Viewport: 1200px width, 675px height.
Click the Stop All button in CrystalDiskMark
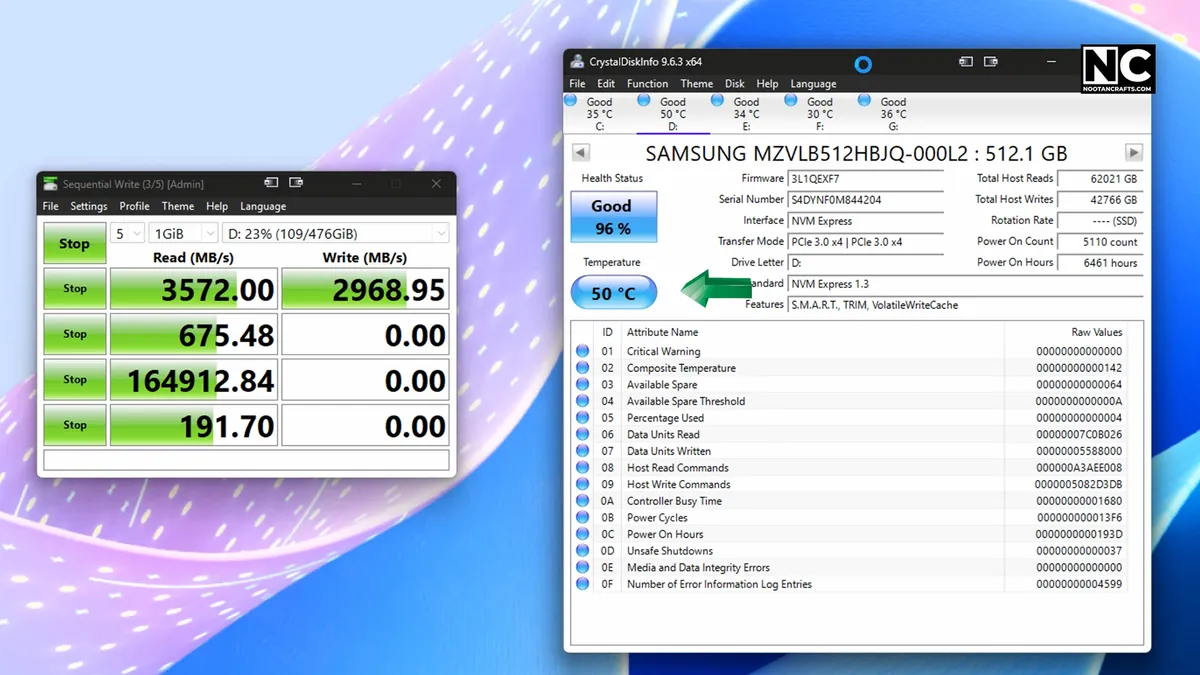(x=74, y=243)
